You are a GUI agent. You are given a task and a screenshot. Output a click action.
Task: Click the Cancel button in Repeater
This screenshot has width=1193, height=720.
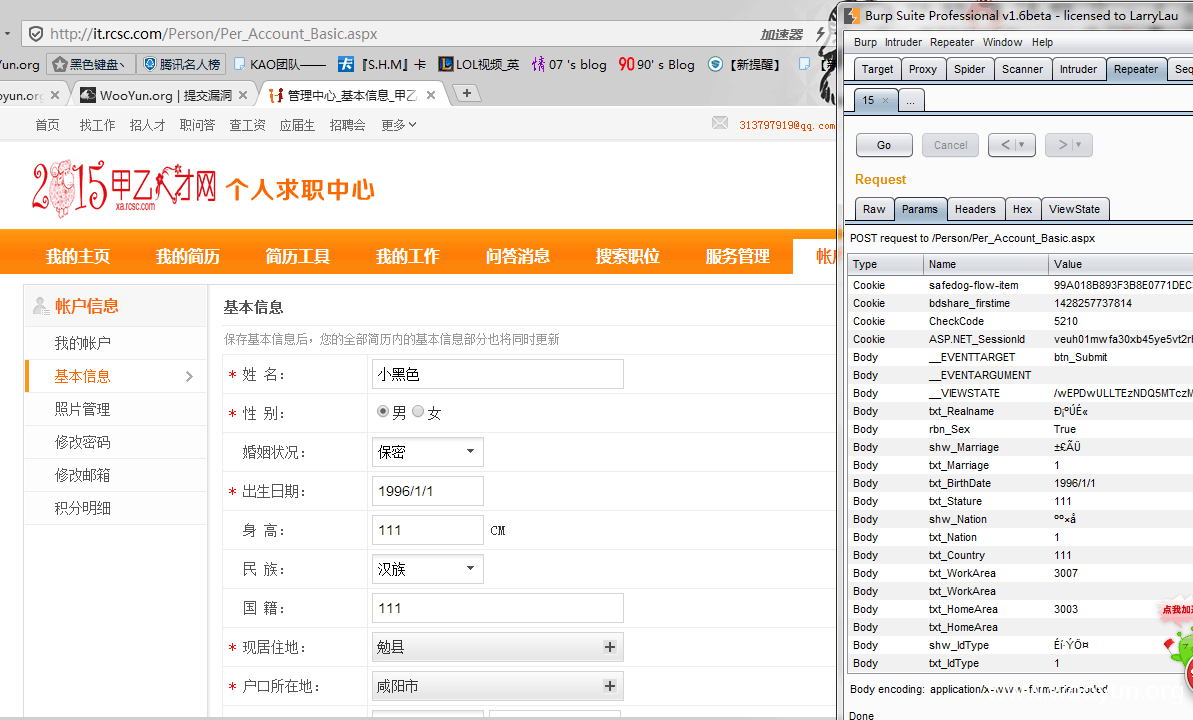(x=950, y=145)
